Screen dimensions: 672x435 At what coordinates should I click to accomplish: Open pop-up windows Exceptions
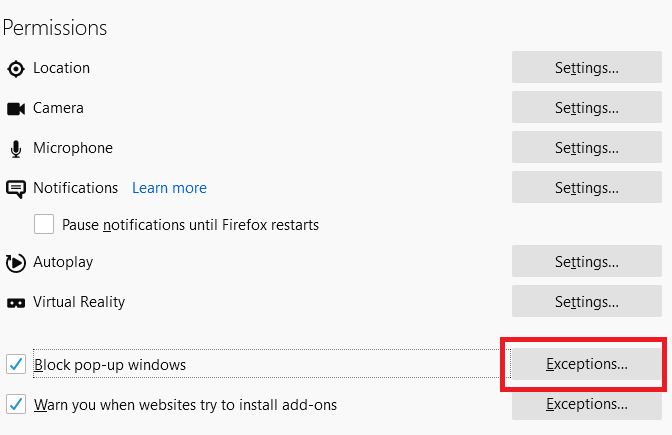coord(587,365)
